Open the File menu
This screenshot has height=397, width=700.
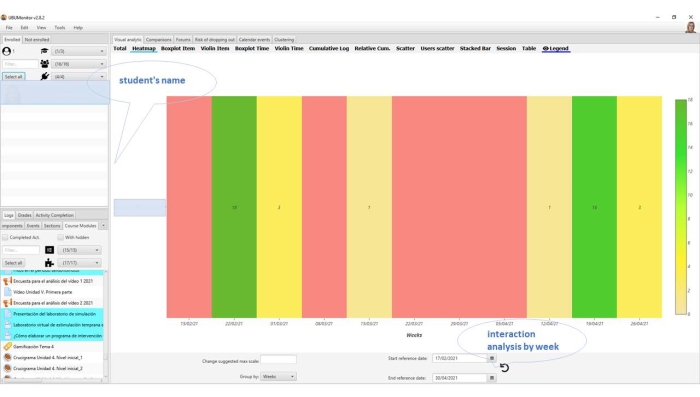tap(9, 28)
